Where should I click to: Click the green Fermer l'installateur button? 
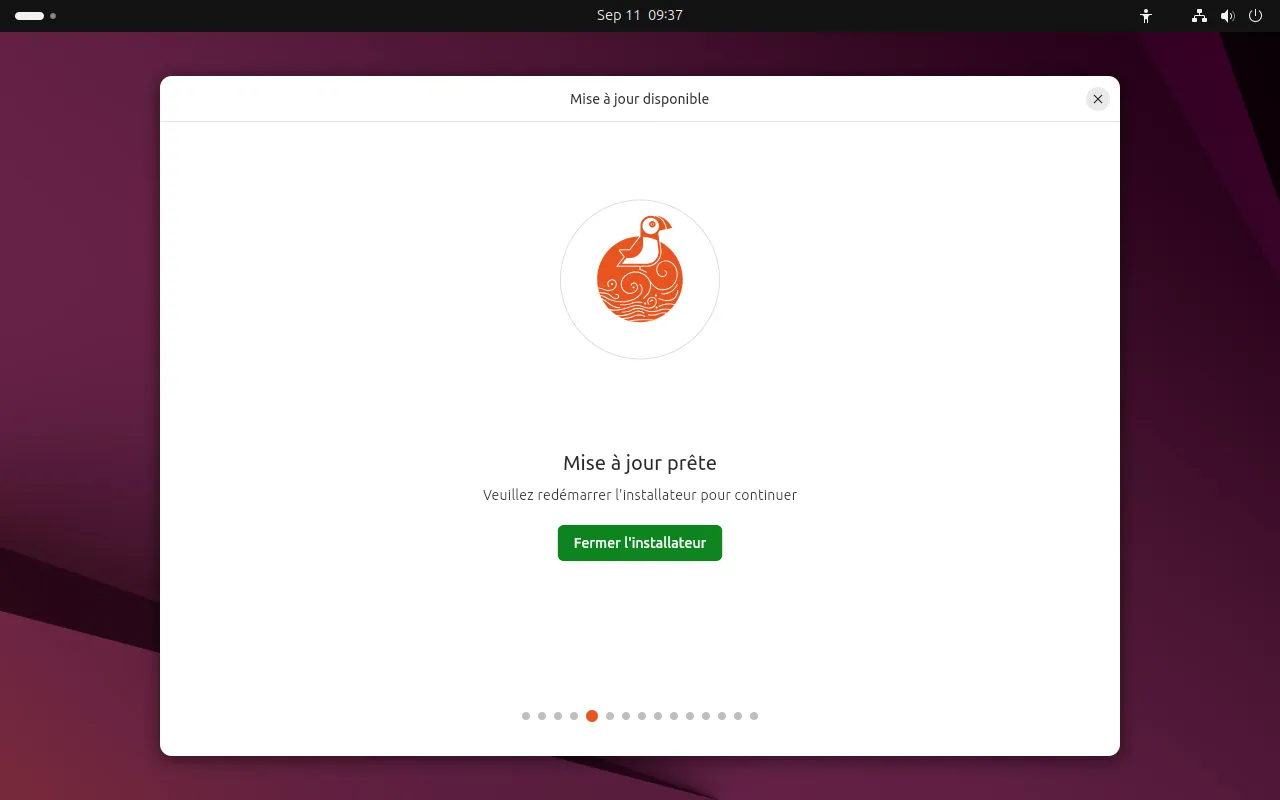point(640,543)
